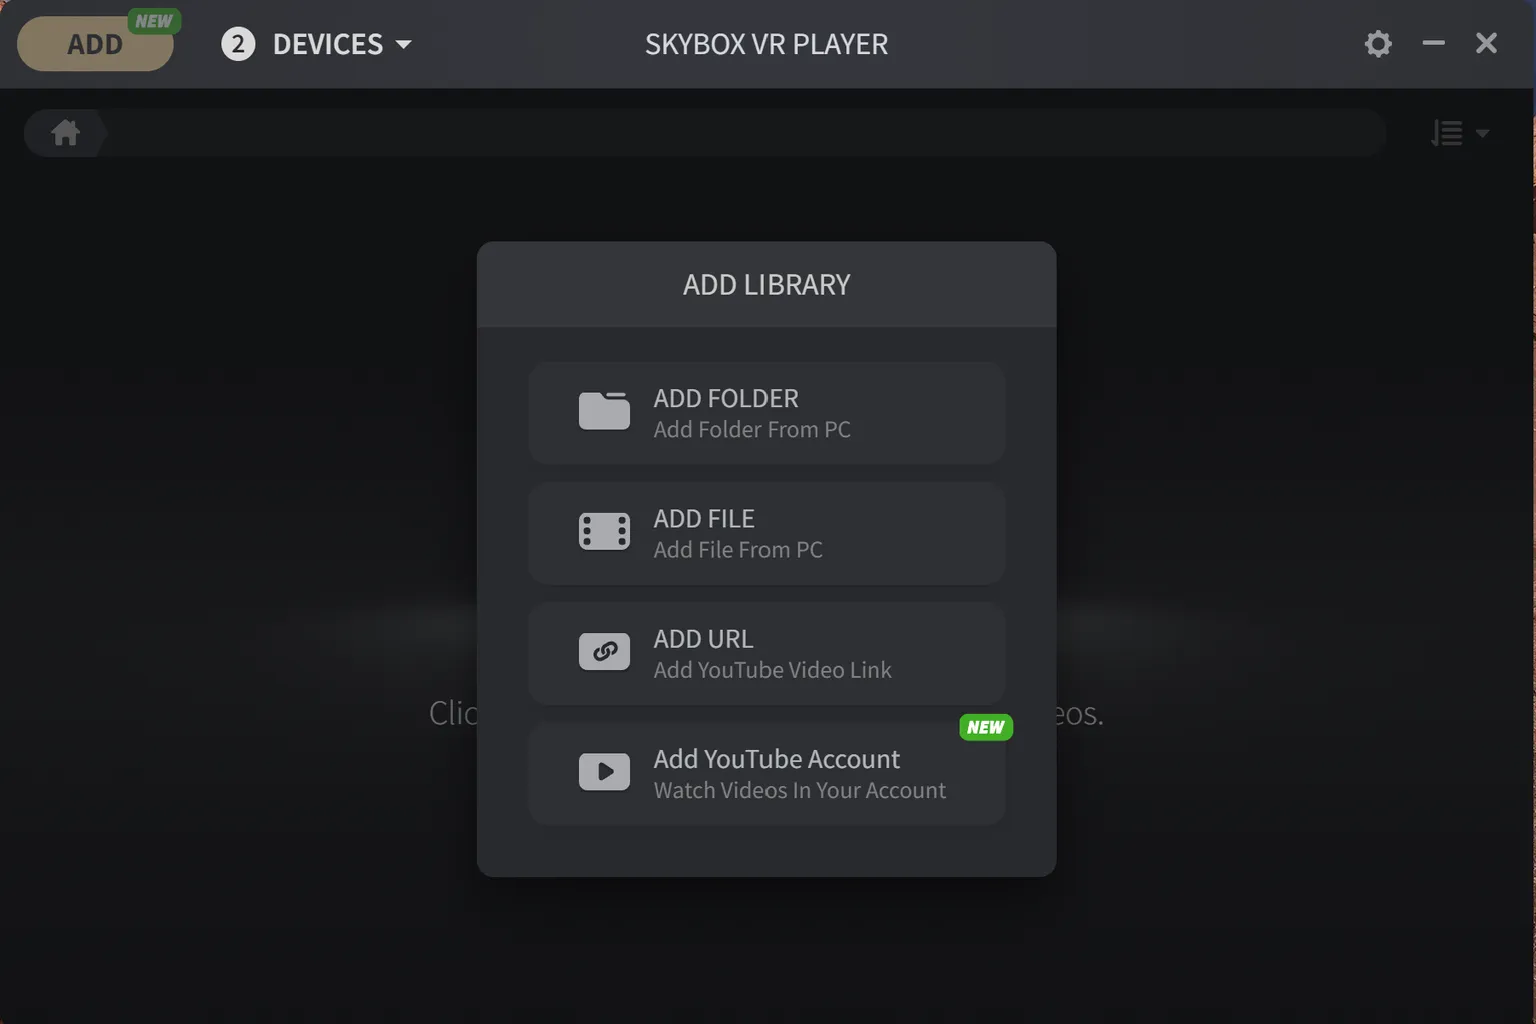Viewport: 1536px width, 1024px height.
Task: Choose ADD FOLDER from PC option
Action: click(767, 413)
